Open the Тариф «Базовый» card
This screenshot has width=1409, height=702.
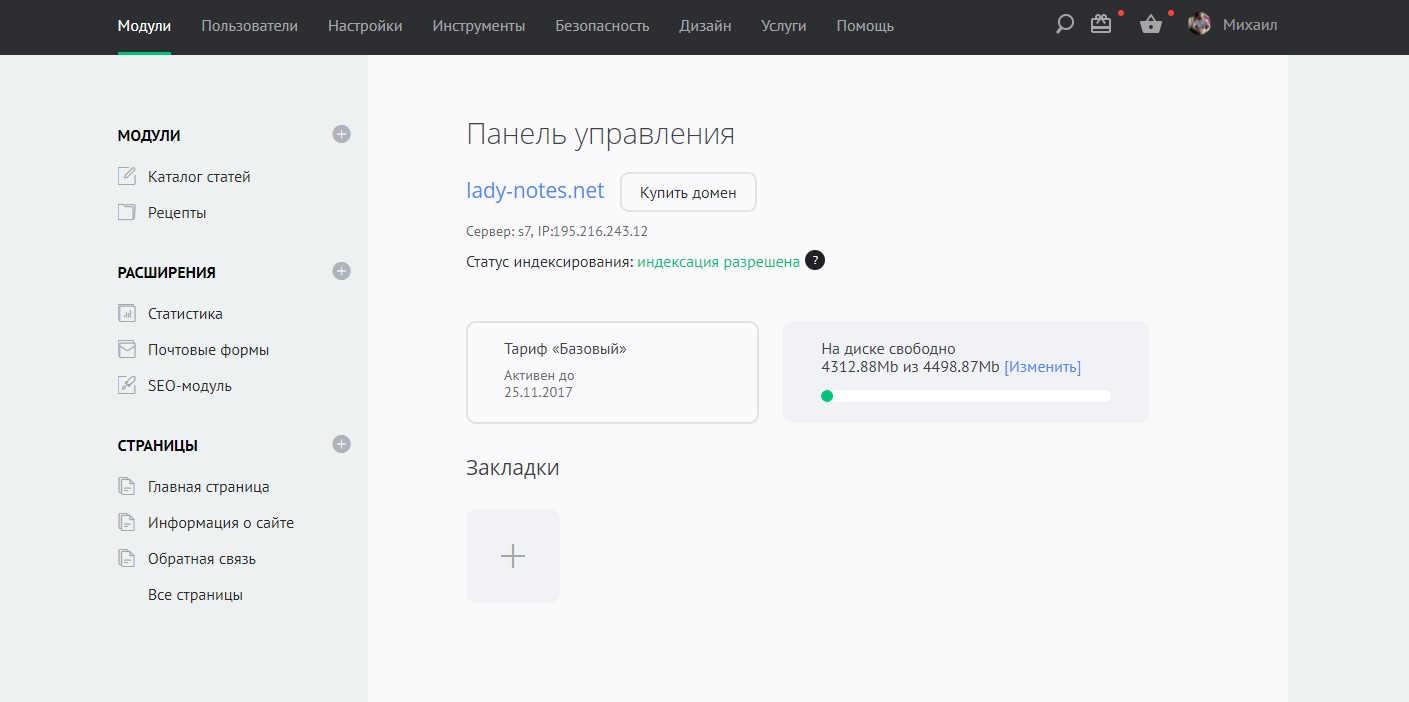(x=612, y=372)
